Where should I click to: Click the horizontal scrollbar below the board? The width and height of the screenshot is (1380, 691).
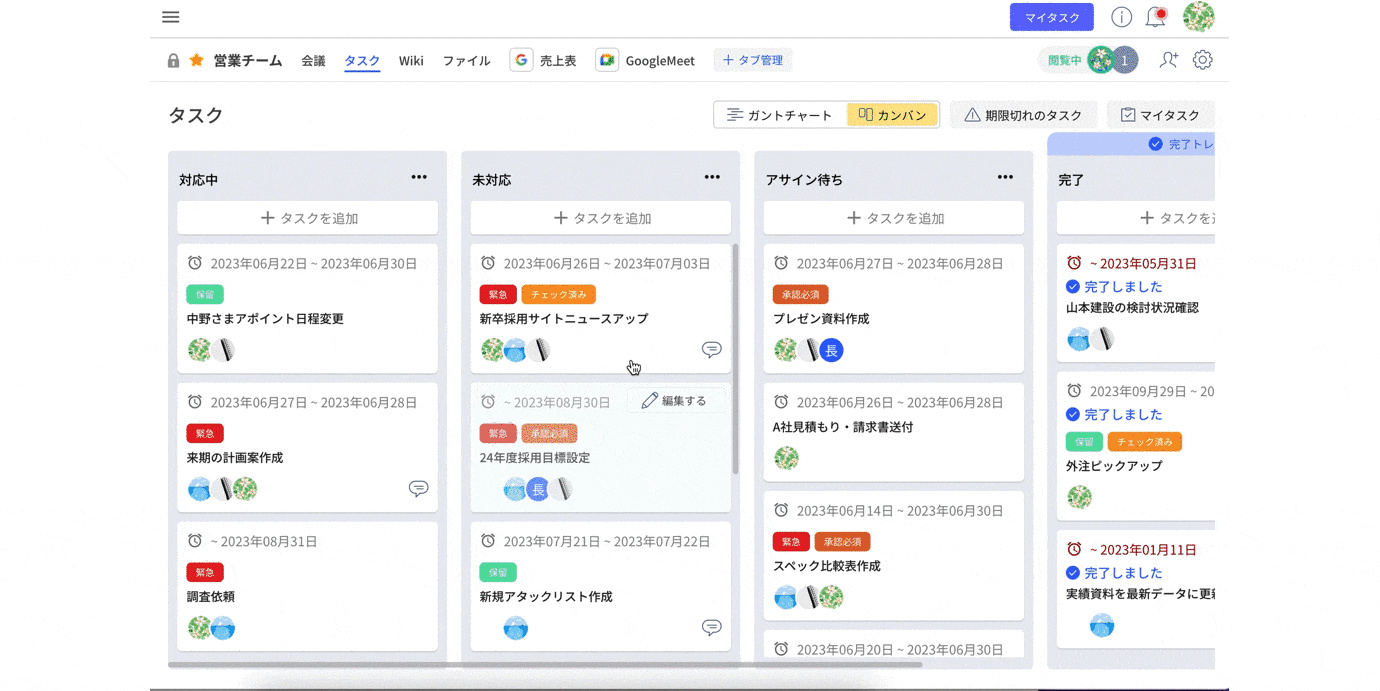point(545,664)
